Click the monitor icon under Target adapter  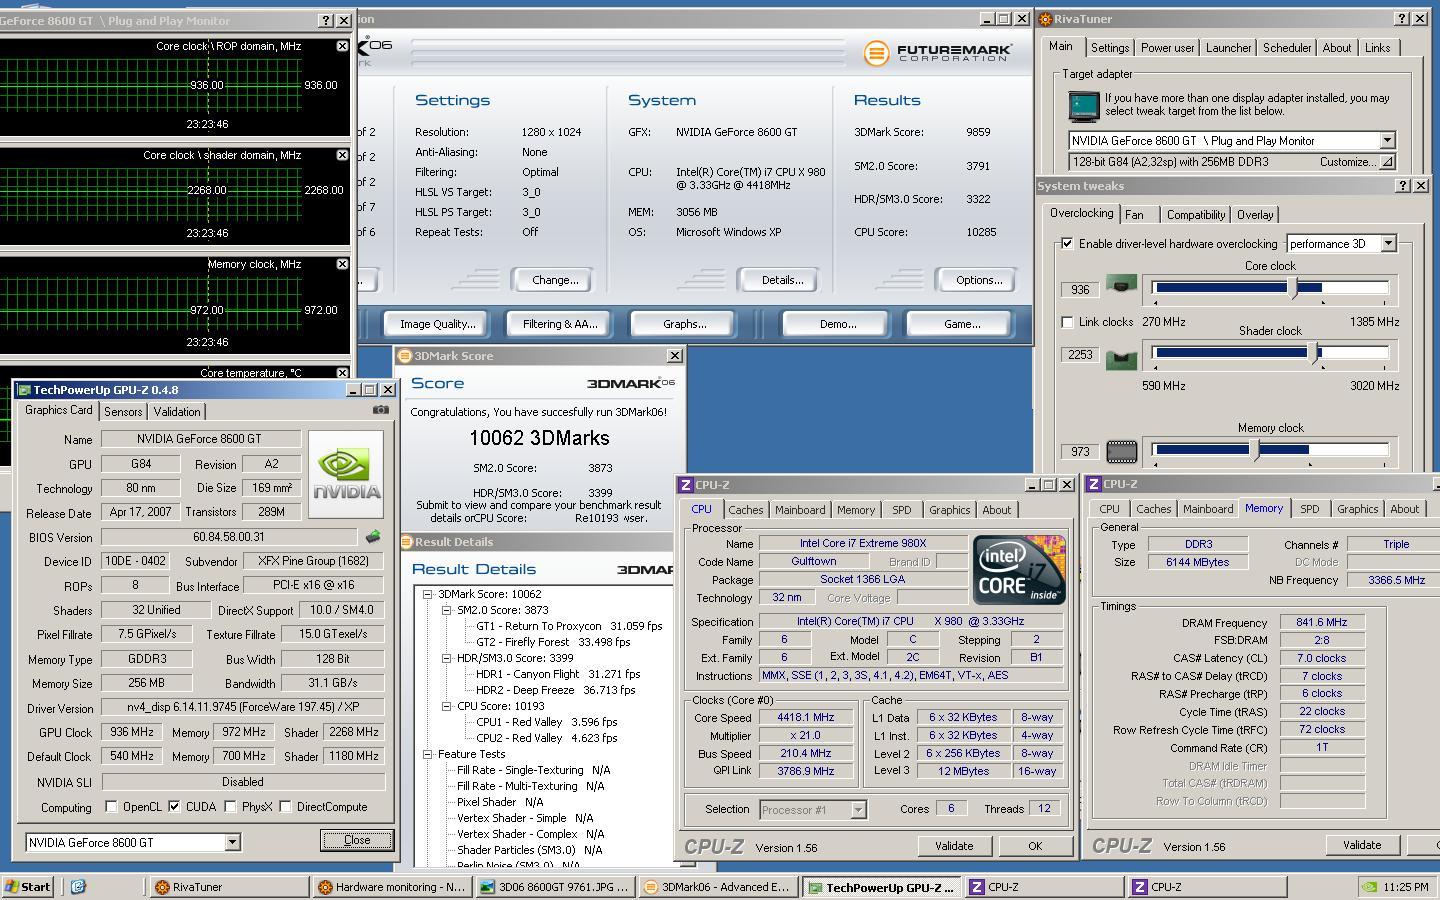1084,106
